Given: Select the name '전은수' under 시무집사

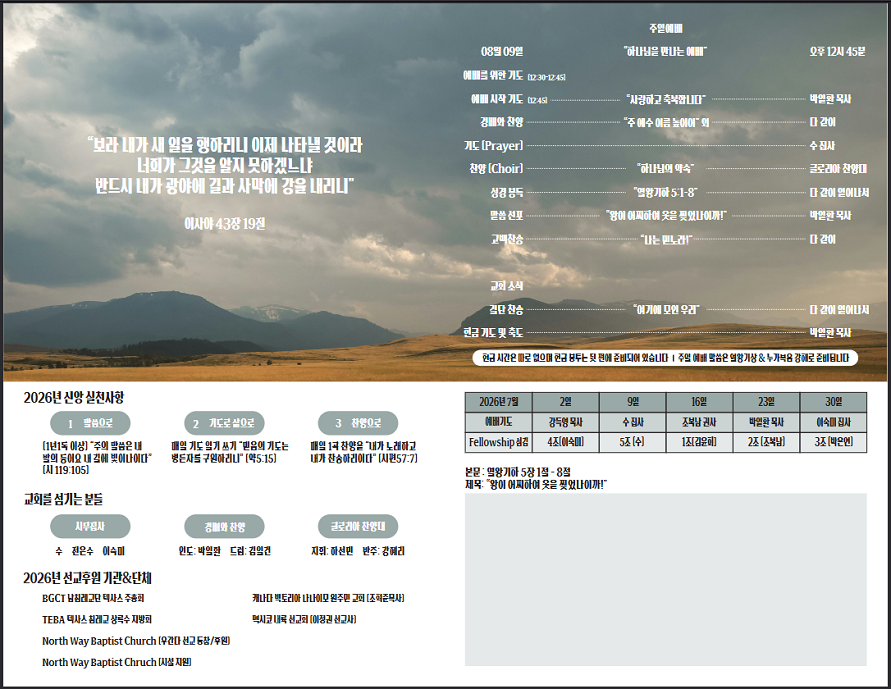Looking at the screenshot, I should (82, 552).
